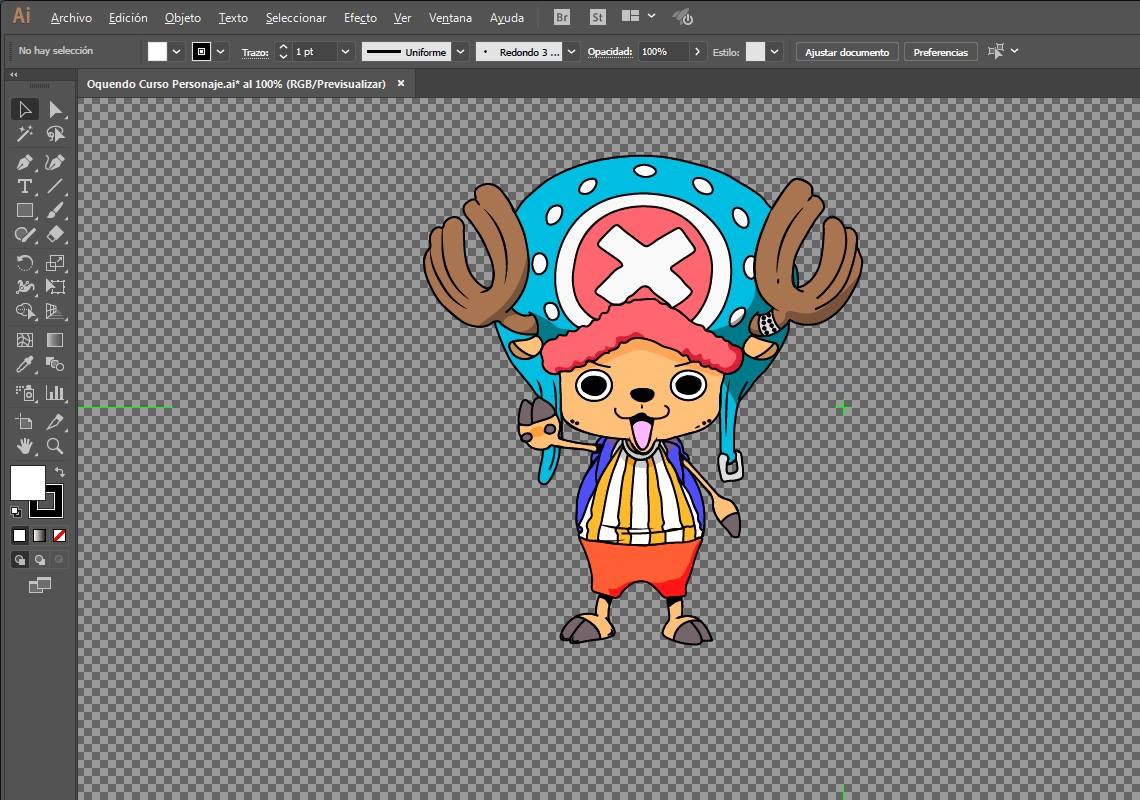The image size is (1140, 800).
Task: Select the Mesh tool
Action: [25, 340]
